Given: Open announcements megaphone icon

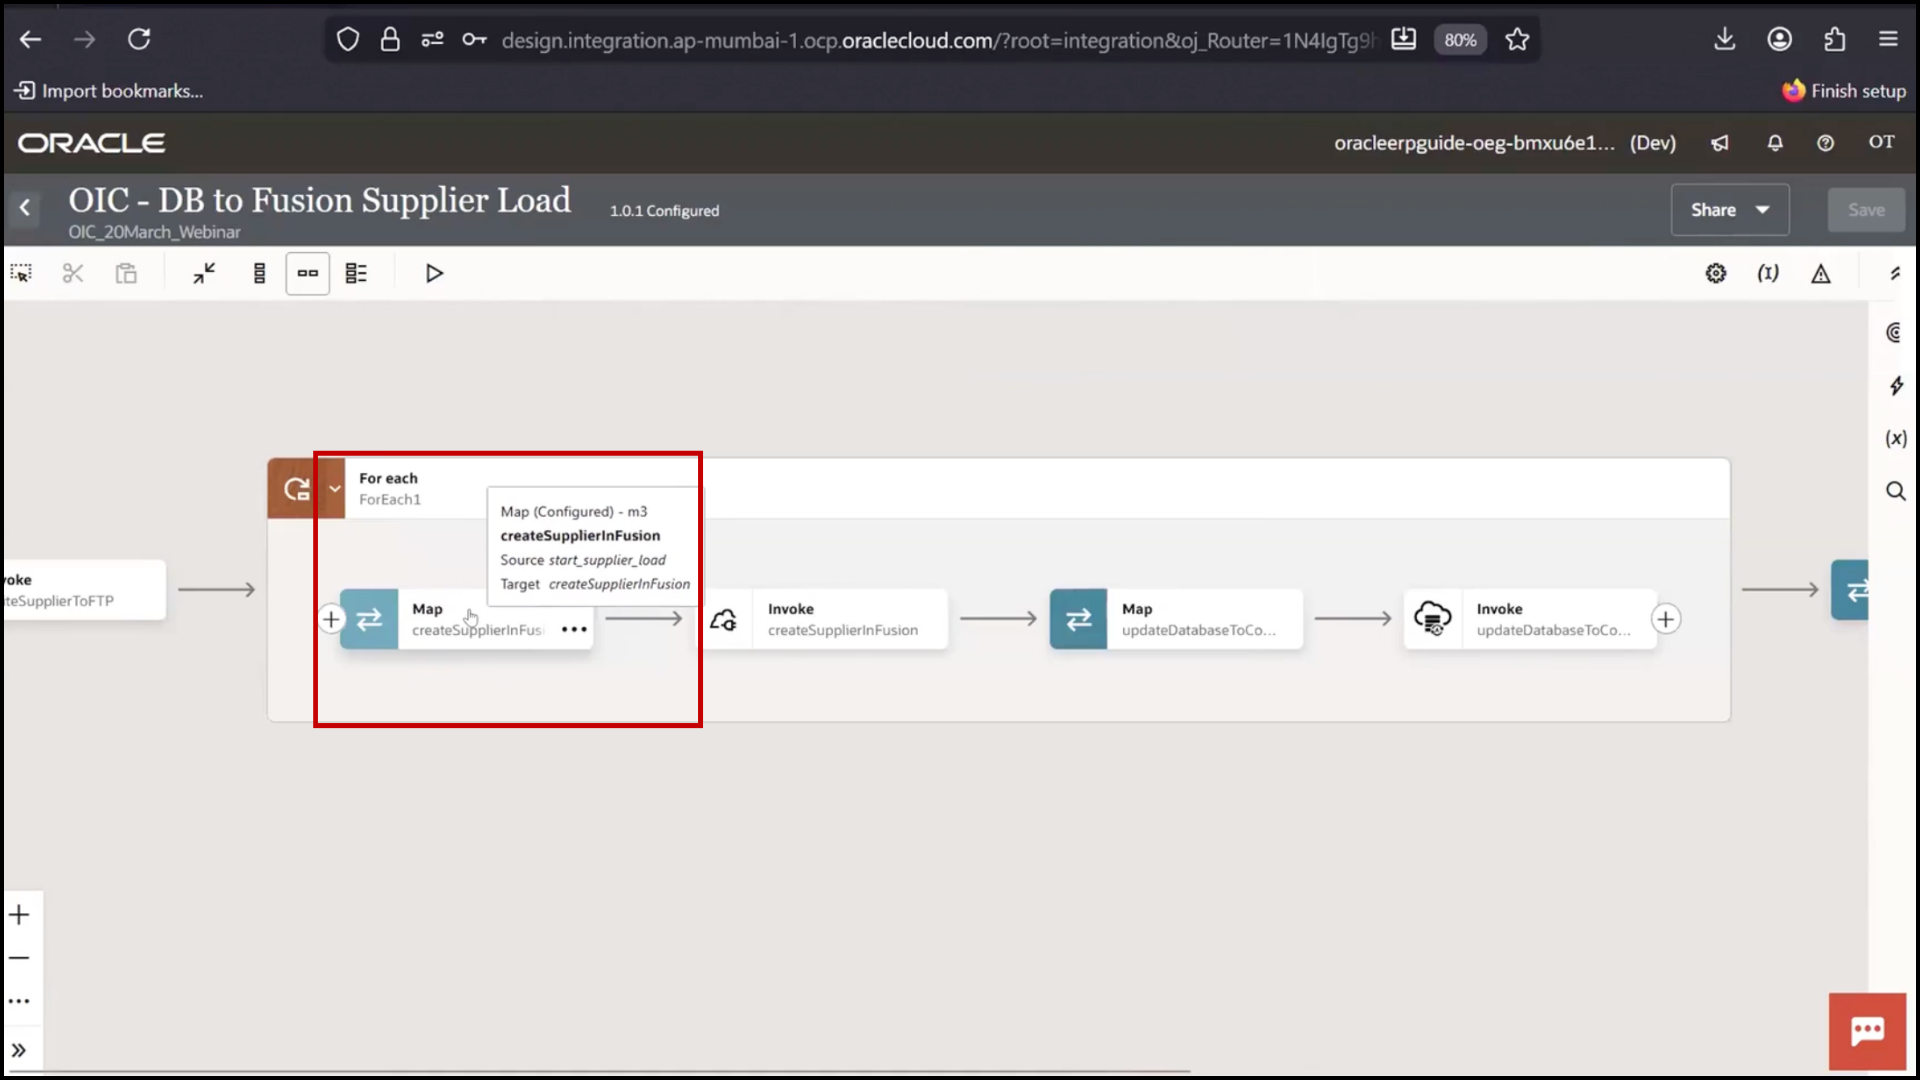Looking at the screenshot, I should (1720, 143).
